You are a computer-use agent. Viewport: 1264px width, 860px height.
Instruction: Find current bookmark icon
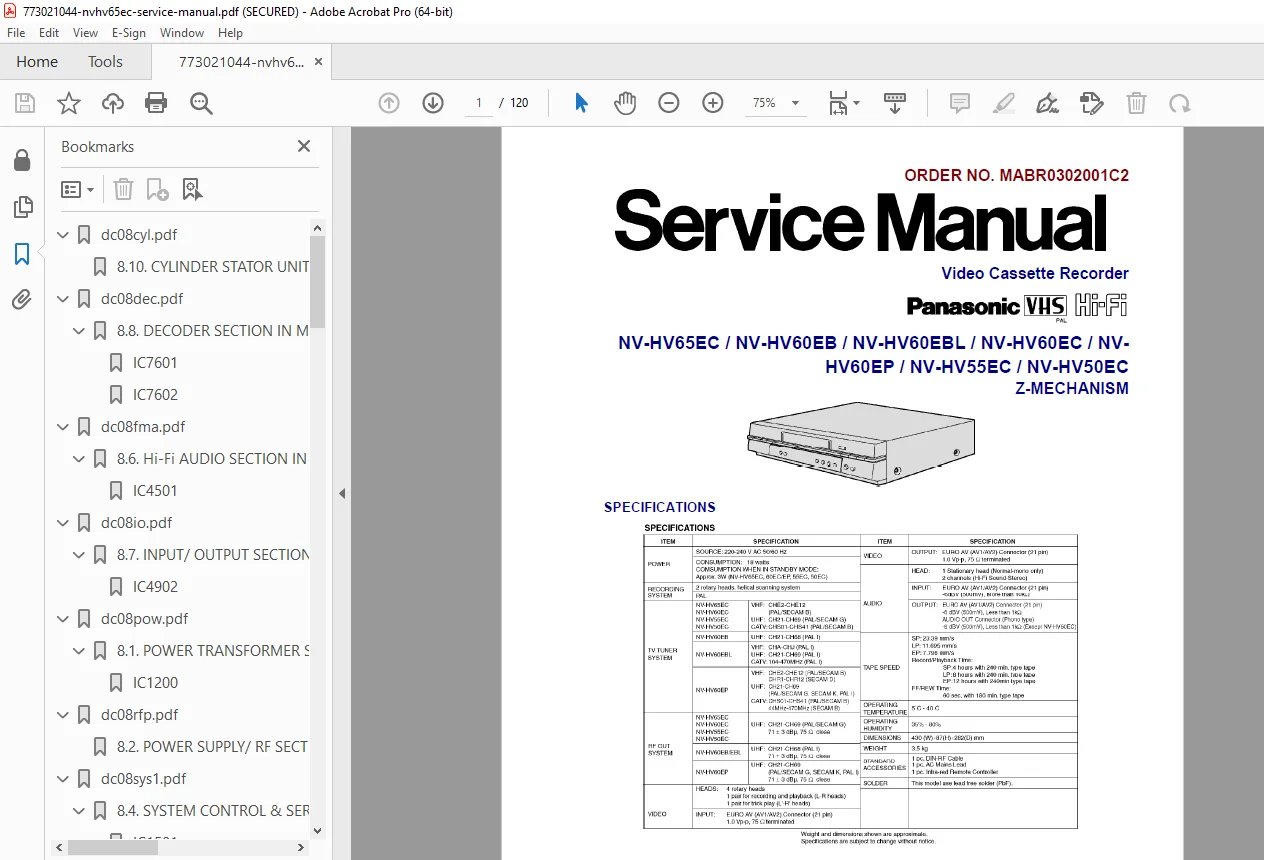192,189
